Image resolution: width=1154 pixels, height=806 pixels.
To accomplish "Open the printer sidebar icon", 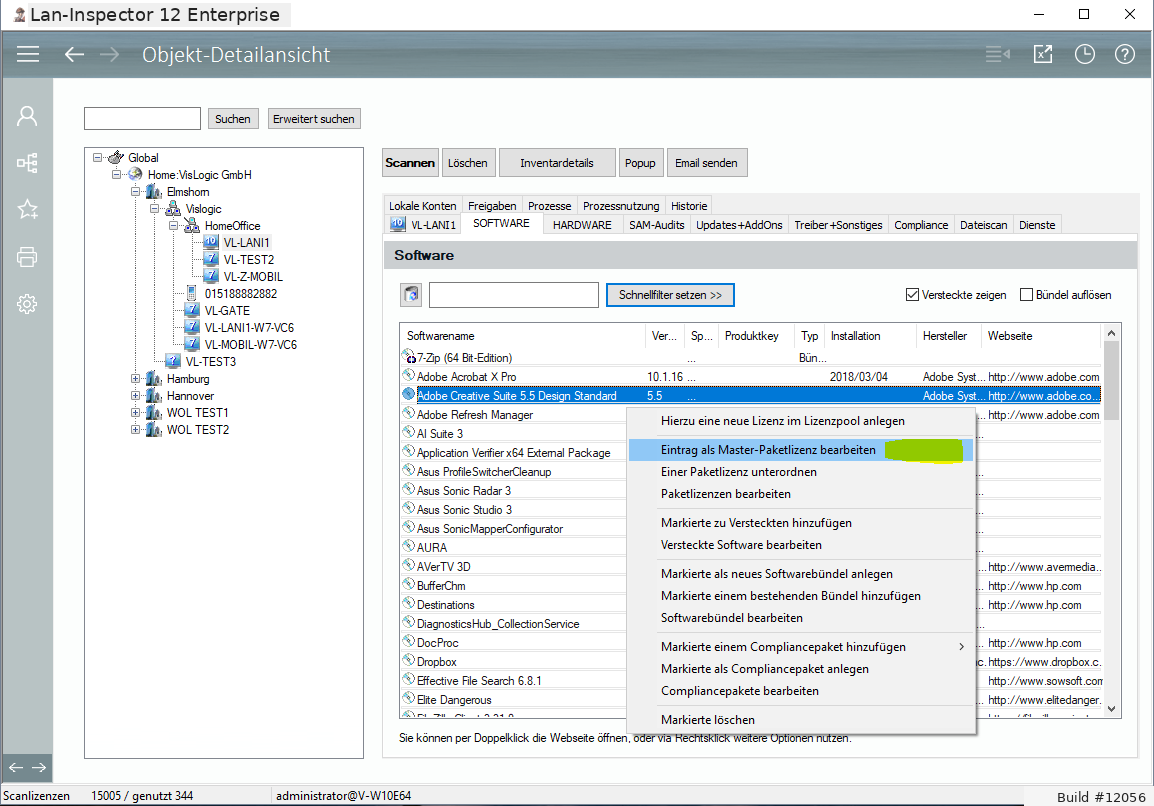I will point(27,257).
